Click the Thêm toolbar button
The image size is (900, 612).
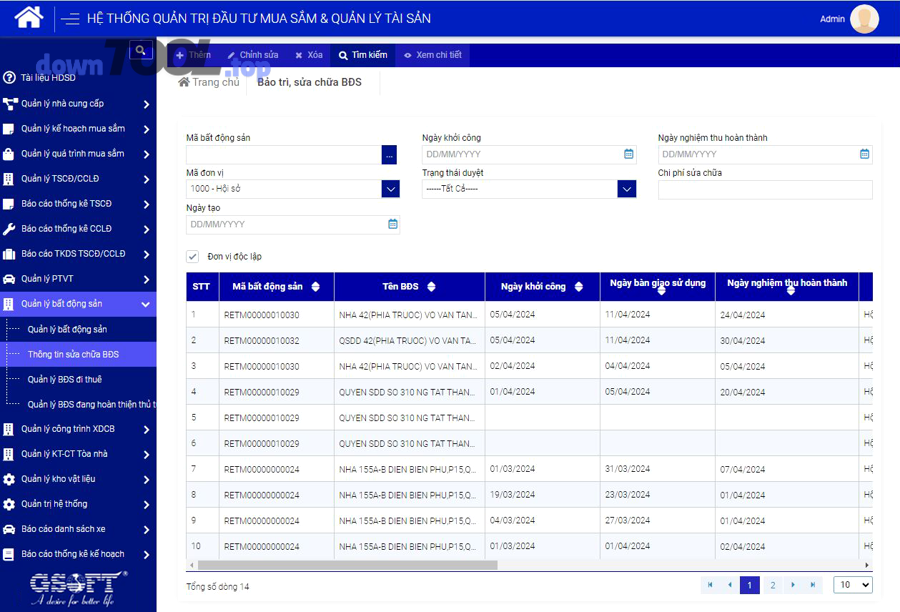click(x=193, y=55)
